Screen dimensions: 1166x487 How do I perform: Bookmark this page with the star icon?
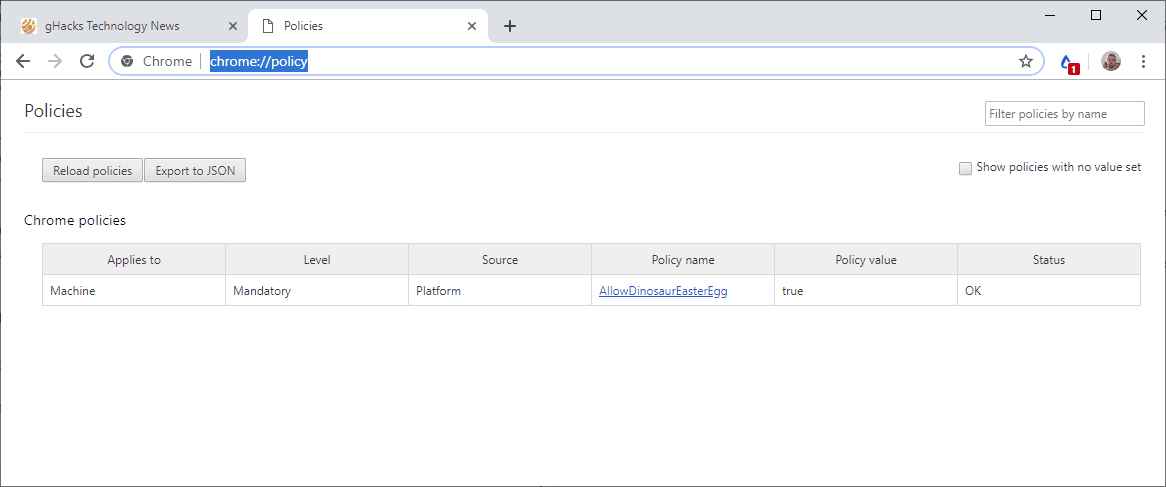click(1025, 61)
